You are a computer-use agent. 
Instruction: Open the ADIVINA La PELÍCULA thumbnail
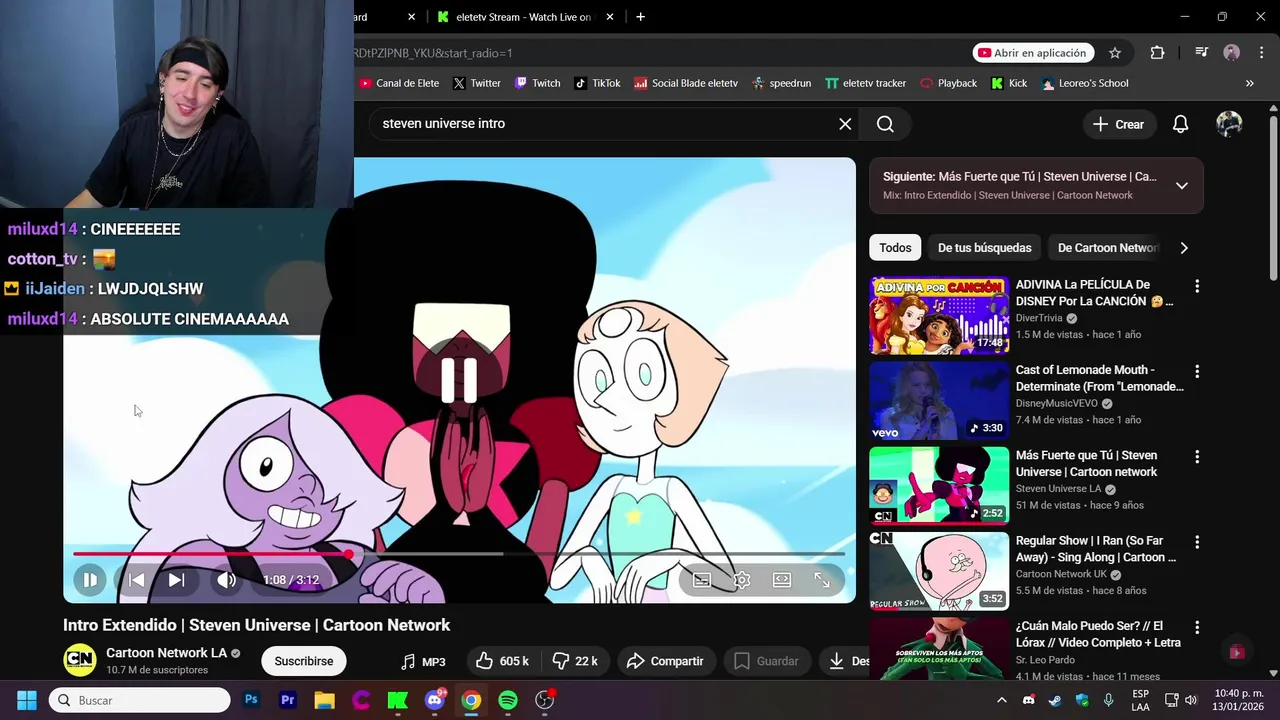[x=939, y=316]
